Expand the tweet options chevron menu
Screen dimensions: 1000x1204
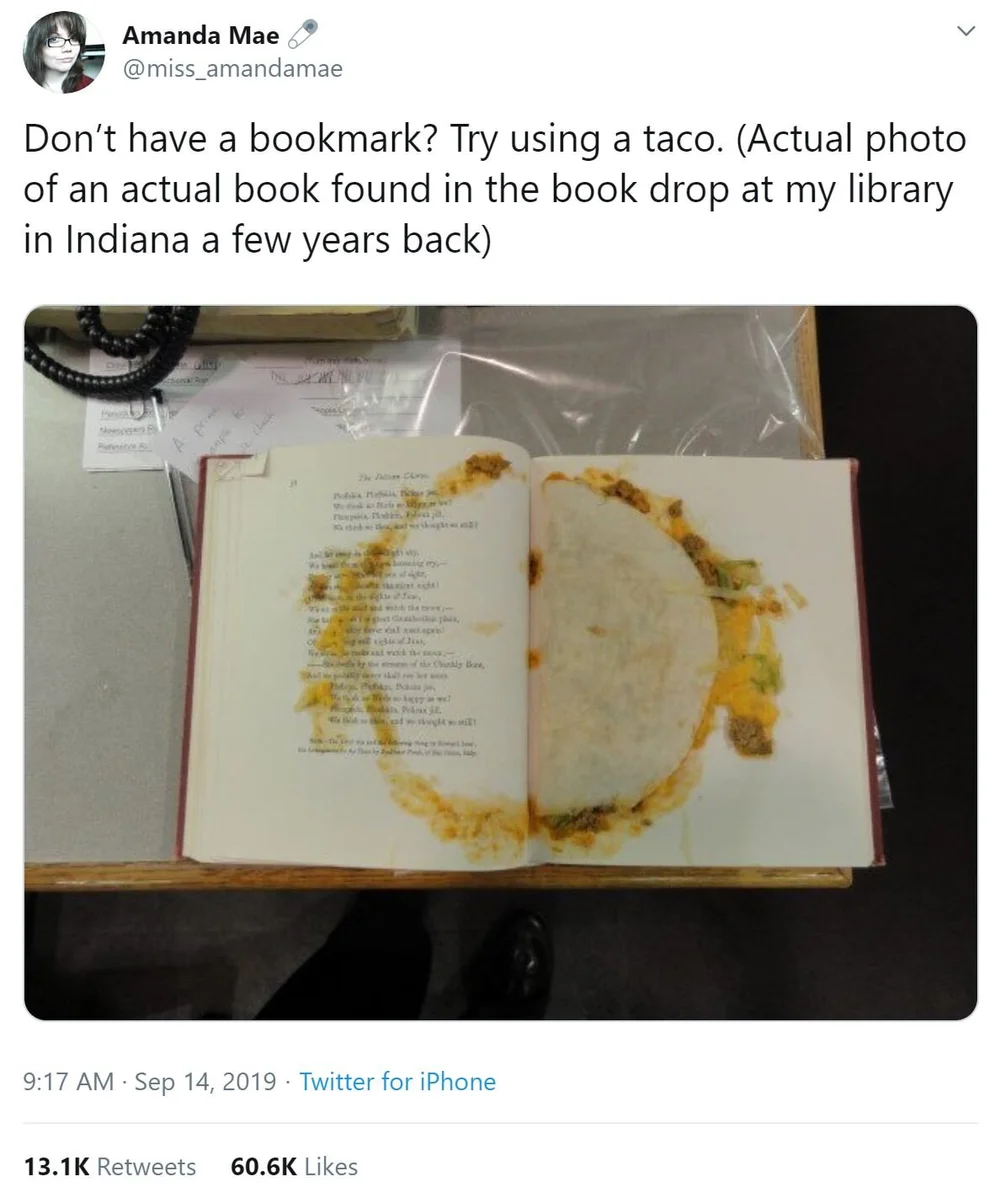tap(966, 31)
